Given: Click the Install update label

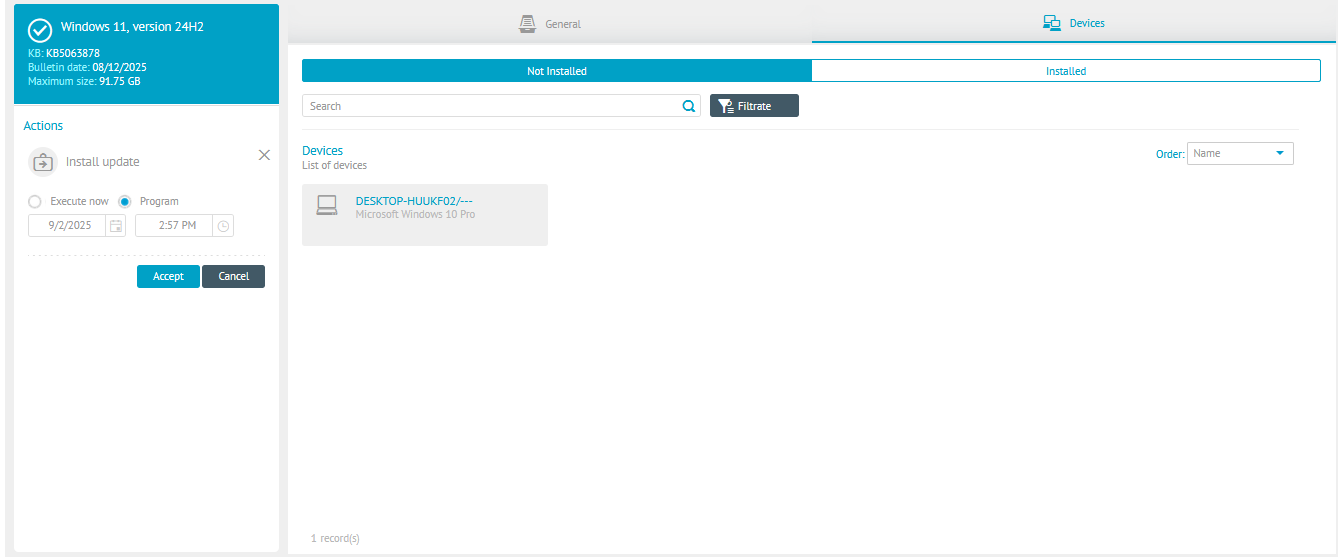Looking at the screenshot, I should pos(103,162).
